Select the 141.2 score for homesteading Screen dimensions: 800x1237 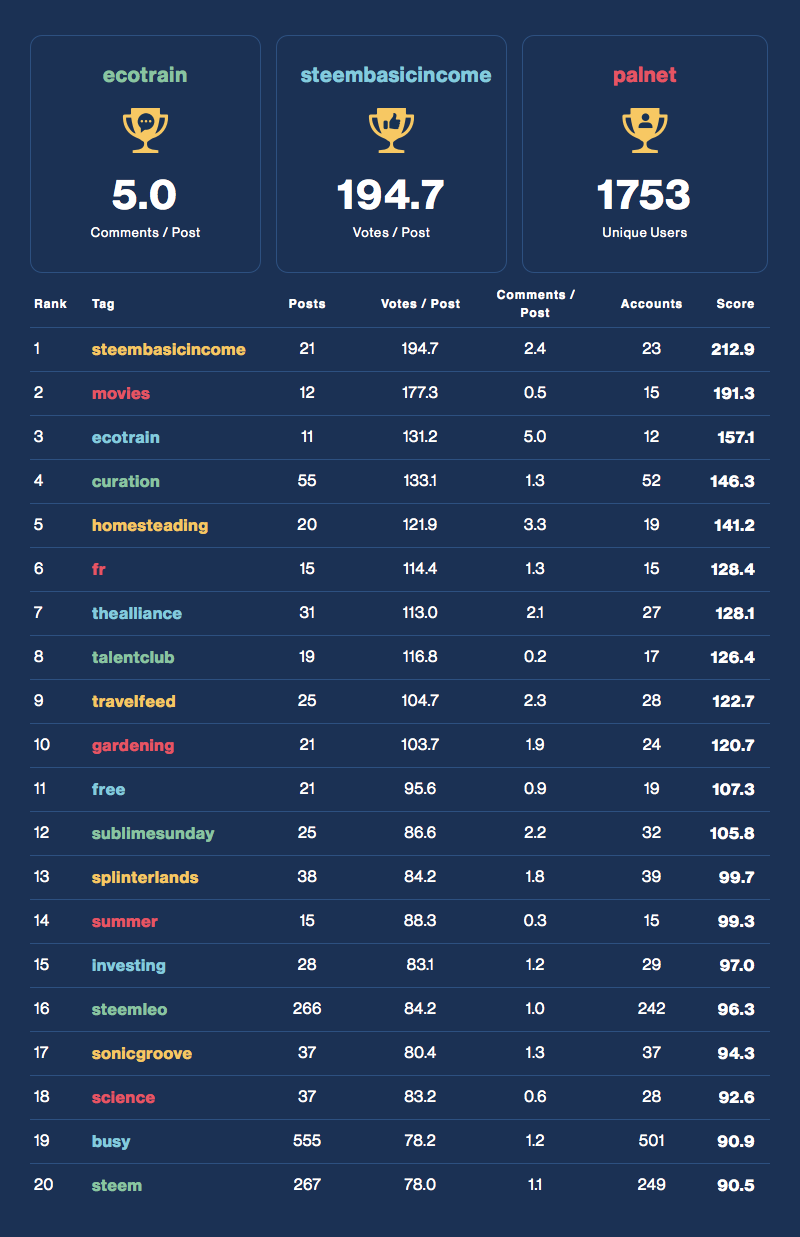coord(734,526)
